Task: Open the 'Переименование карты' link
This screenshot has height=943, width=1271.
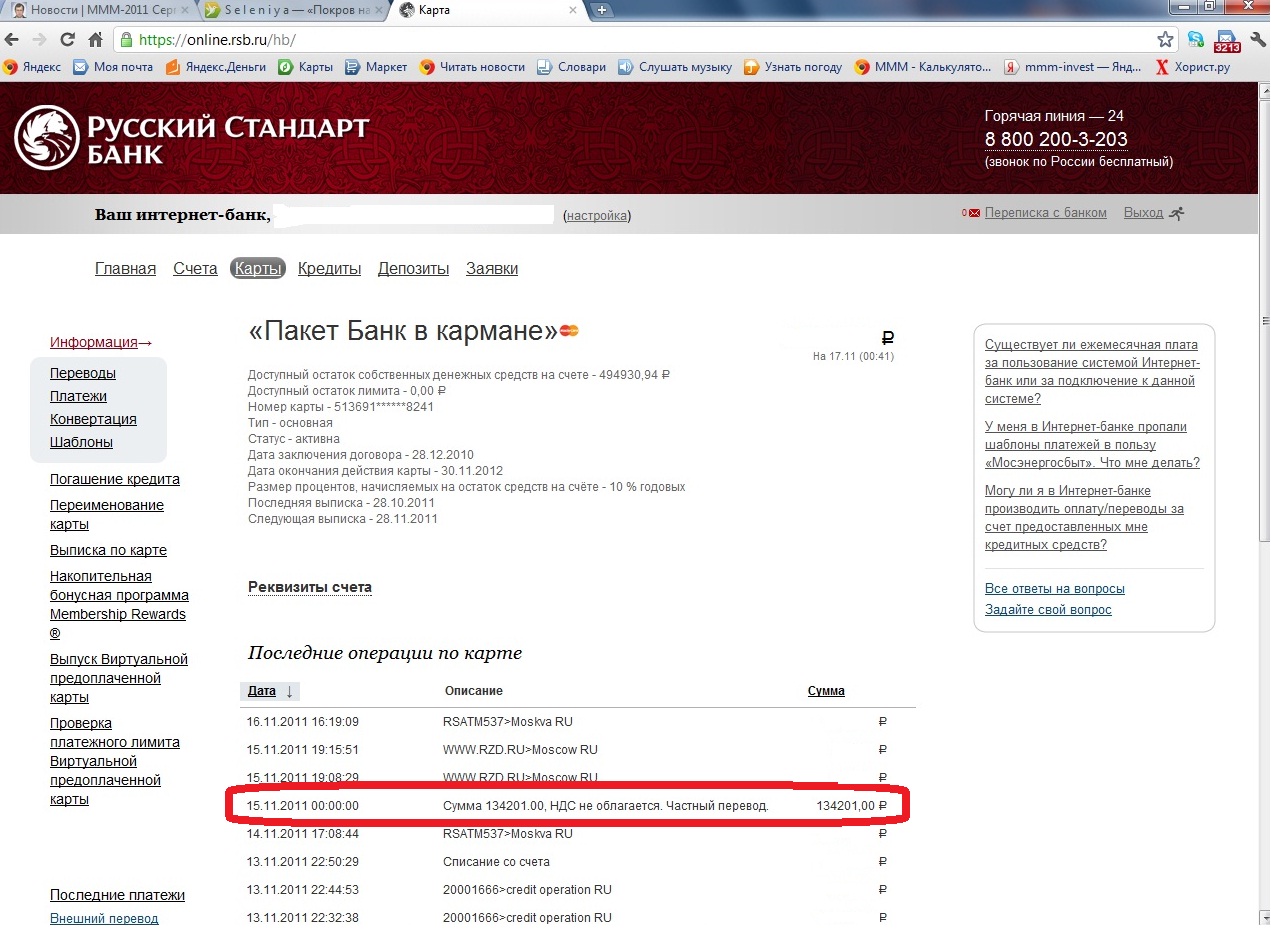Action: coord(107,515)
